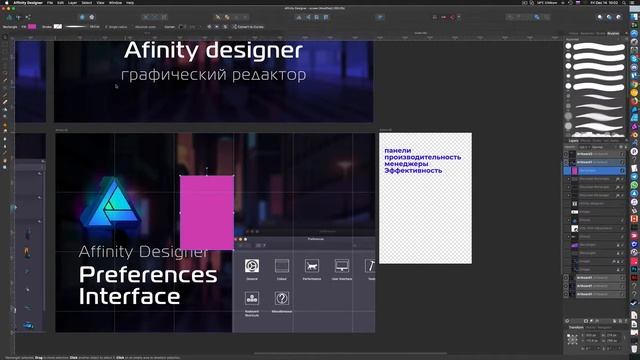Toggle visibility of the topmost Artboard layer
The height and width of the screenshot is (360, 640).
point(622,154)
